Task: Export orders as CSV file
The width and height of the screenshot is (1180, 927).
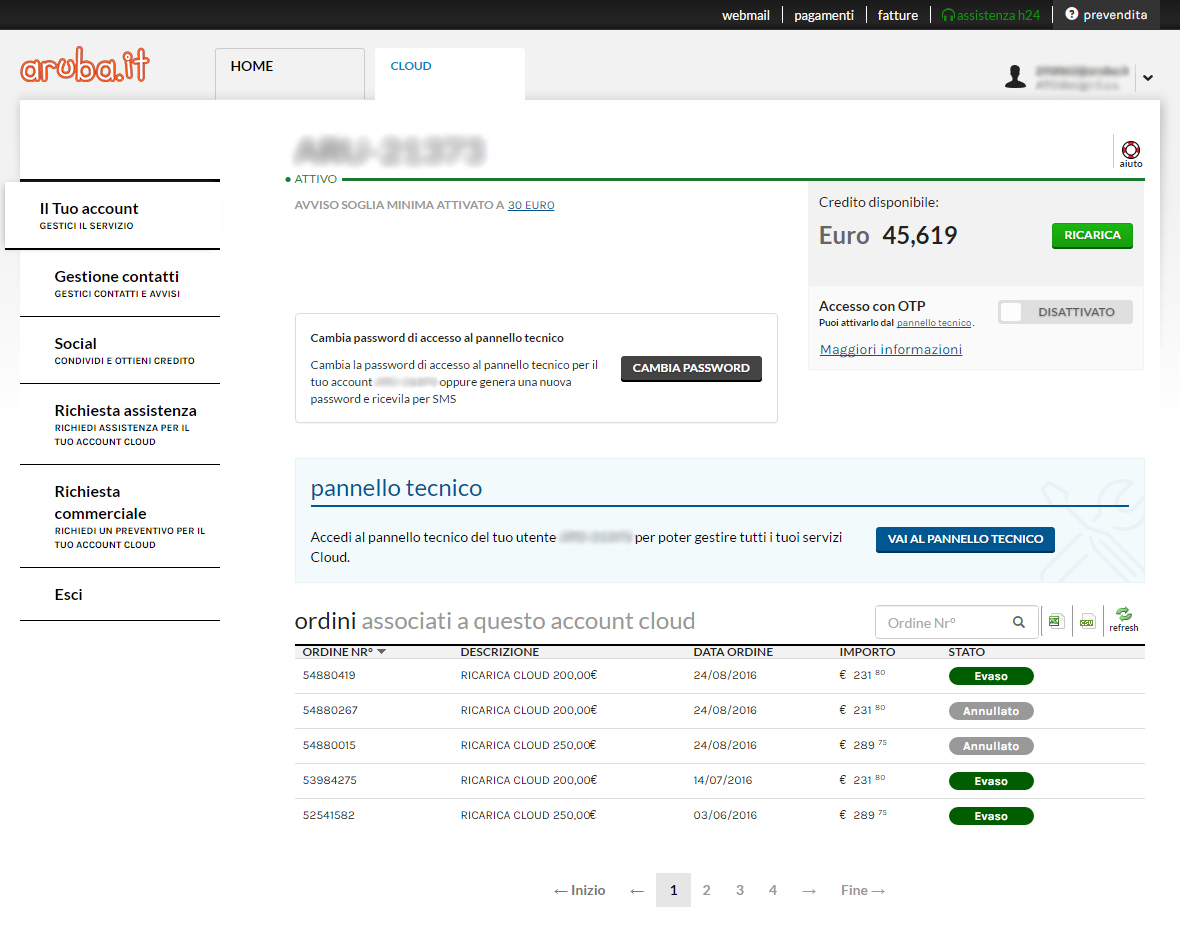Action: click(1087, 622)
